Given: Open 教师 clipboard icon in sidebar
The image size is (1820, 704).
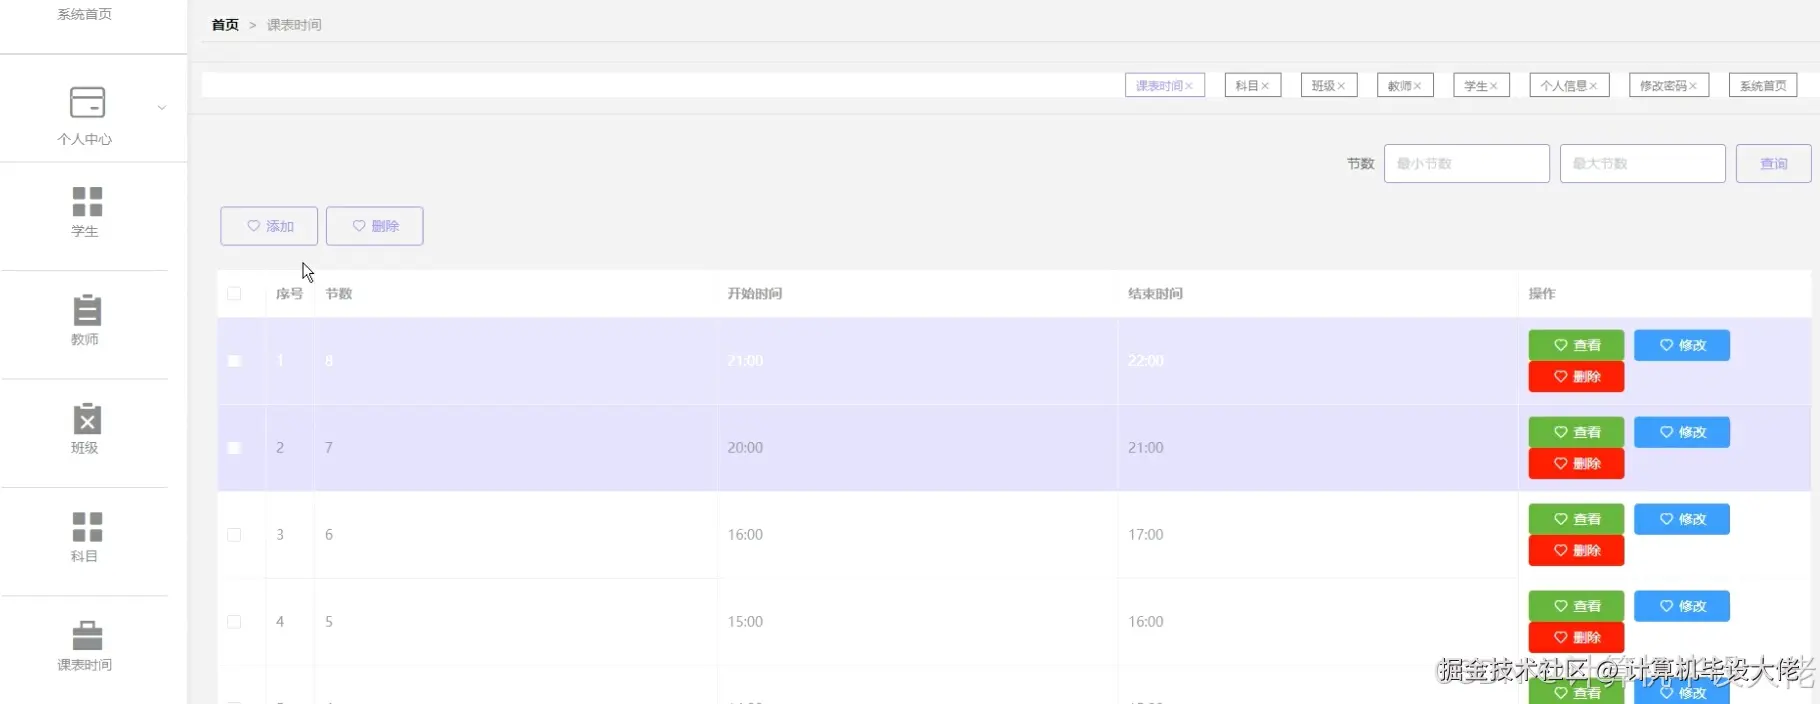Looking at the screenshot, I should click(87, 310).
